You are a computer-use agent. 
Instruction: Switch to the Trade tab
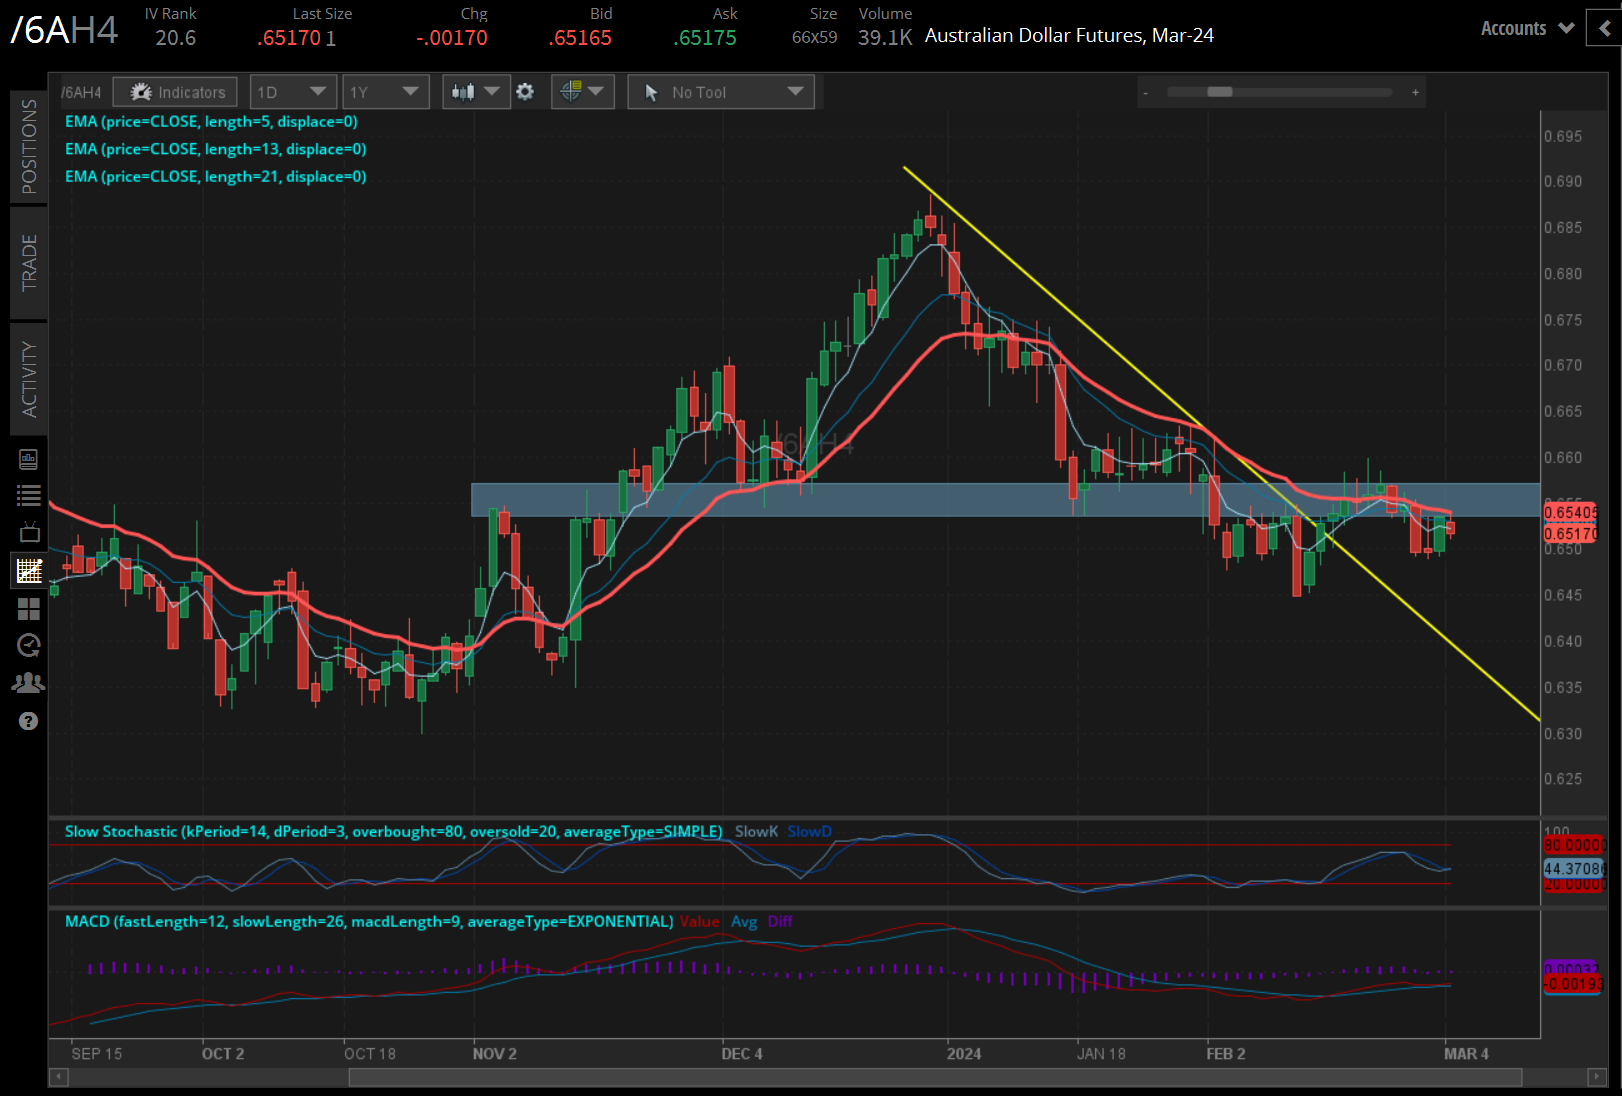pyautogui.click(x=29, y=262)
